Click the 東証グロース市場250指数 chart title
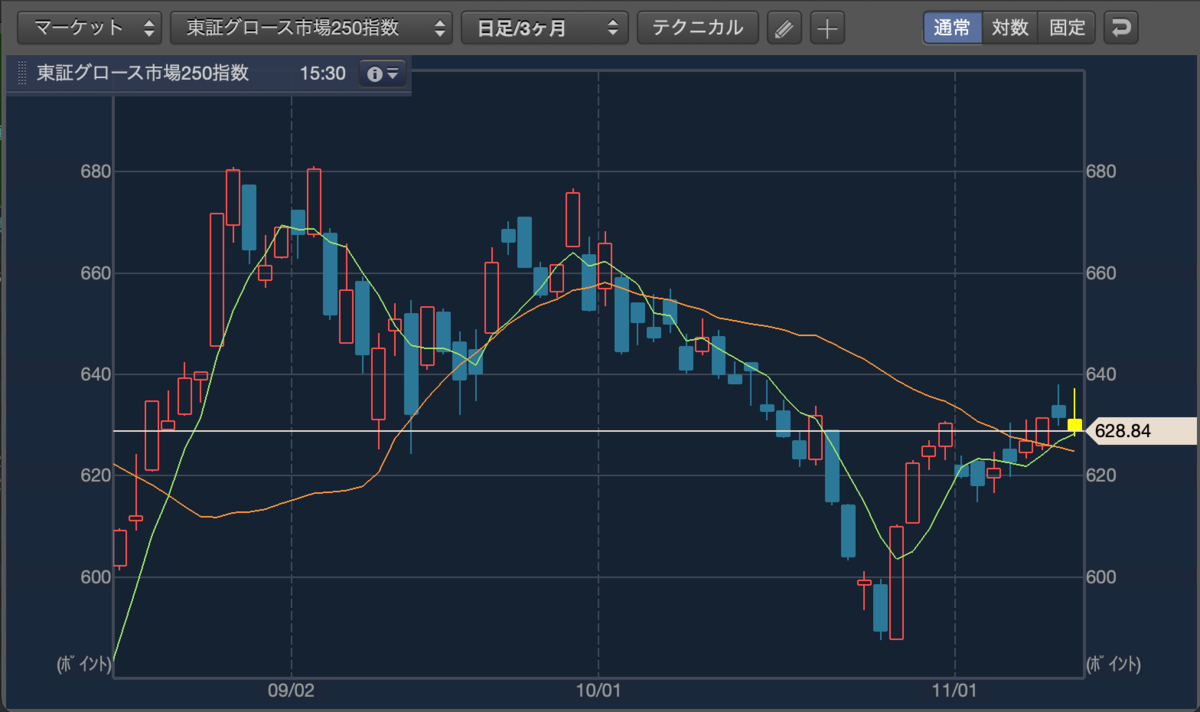1200x712 pixels. (143, 74)
